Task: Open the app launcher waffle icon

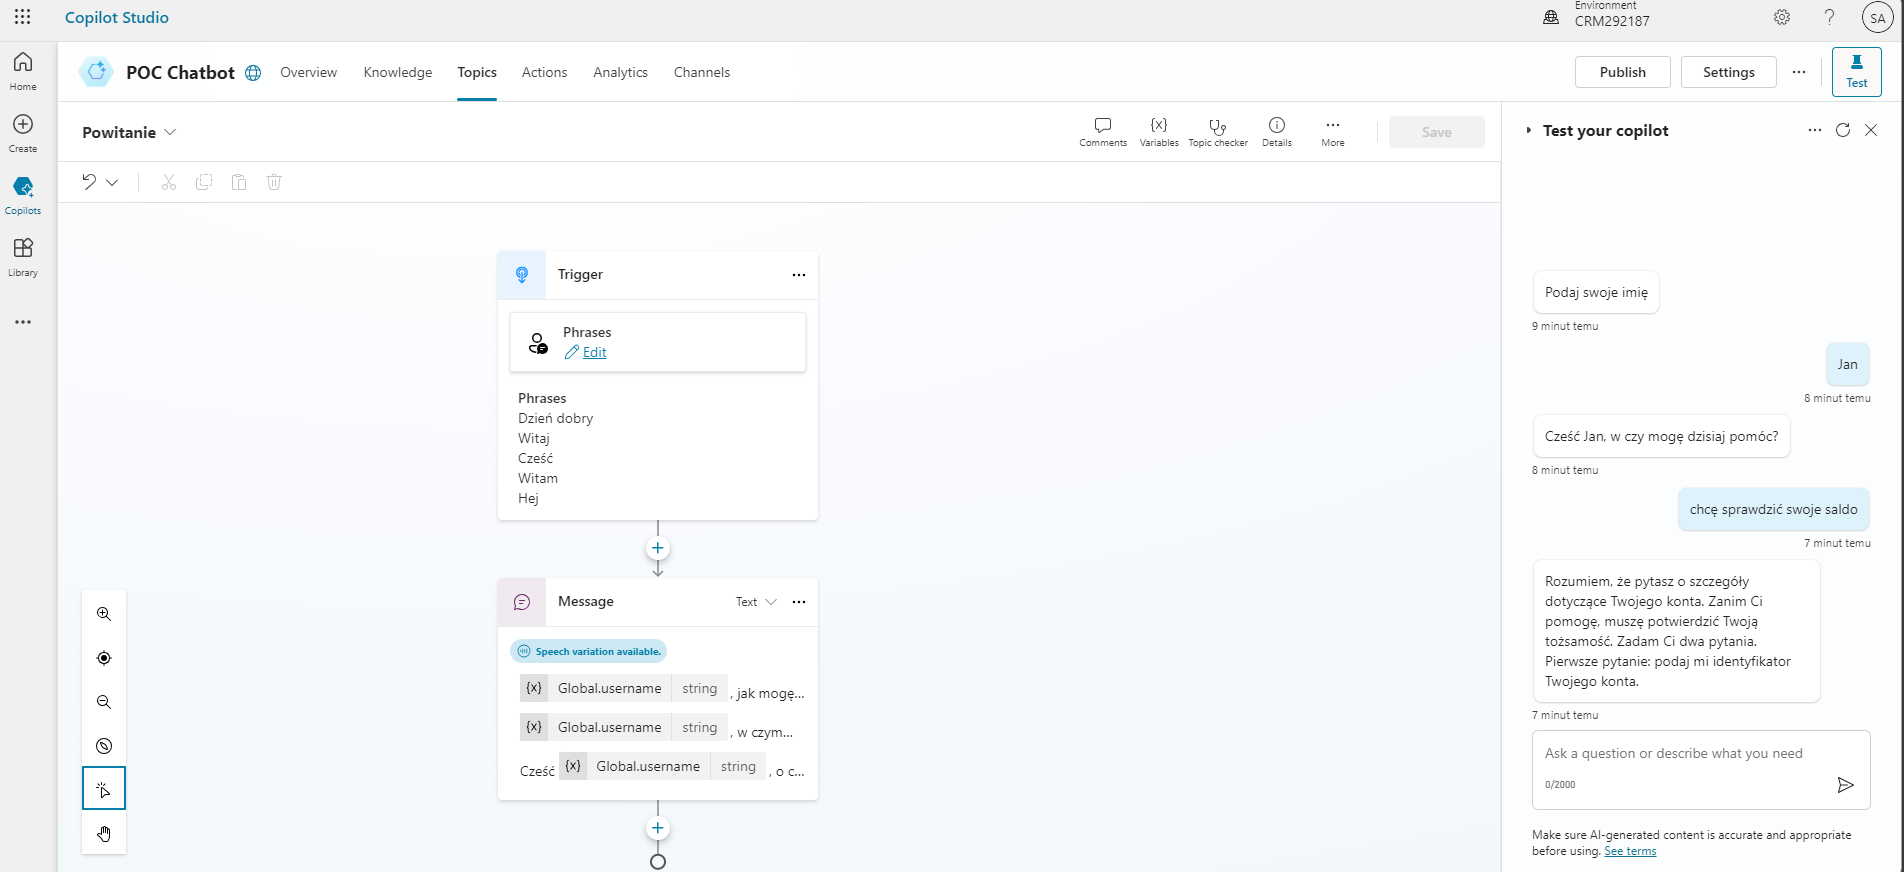Action: click(x=23, y=17)
